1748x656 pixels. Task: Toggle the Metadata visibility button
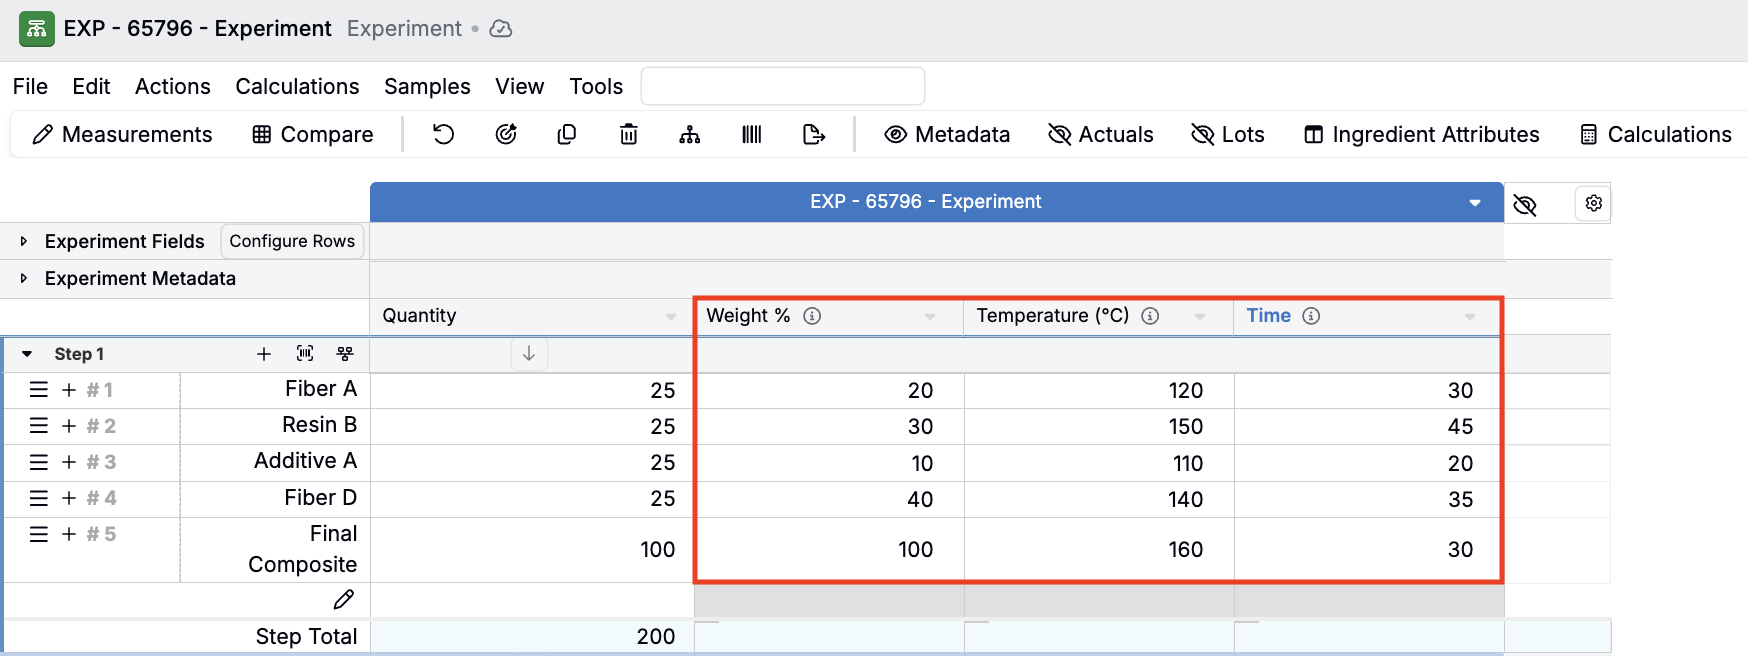click(947, 134)
